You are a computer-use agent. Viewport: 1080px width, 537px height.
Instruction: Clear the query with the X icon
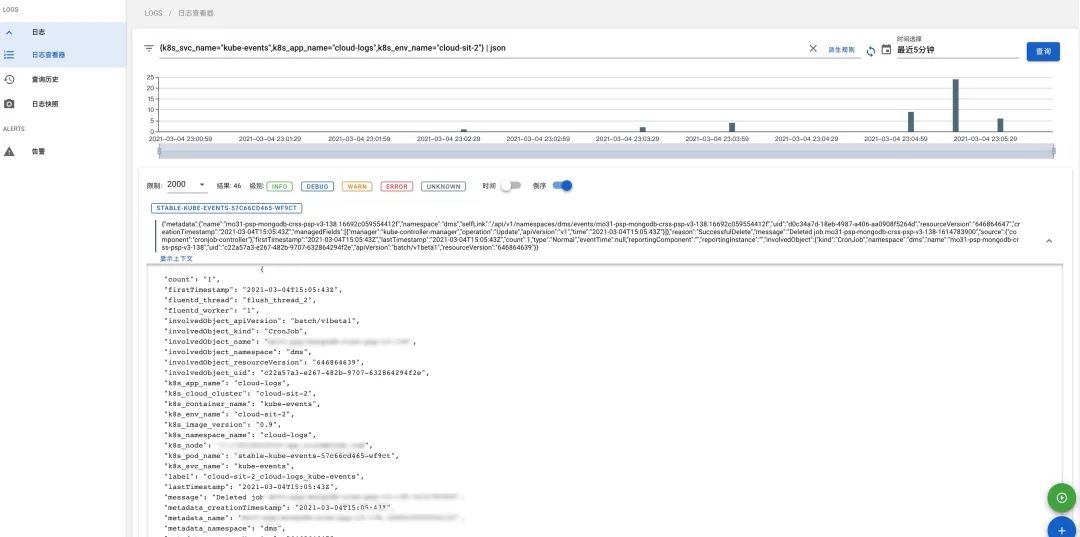pos(813,49)
